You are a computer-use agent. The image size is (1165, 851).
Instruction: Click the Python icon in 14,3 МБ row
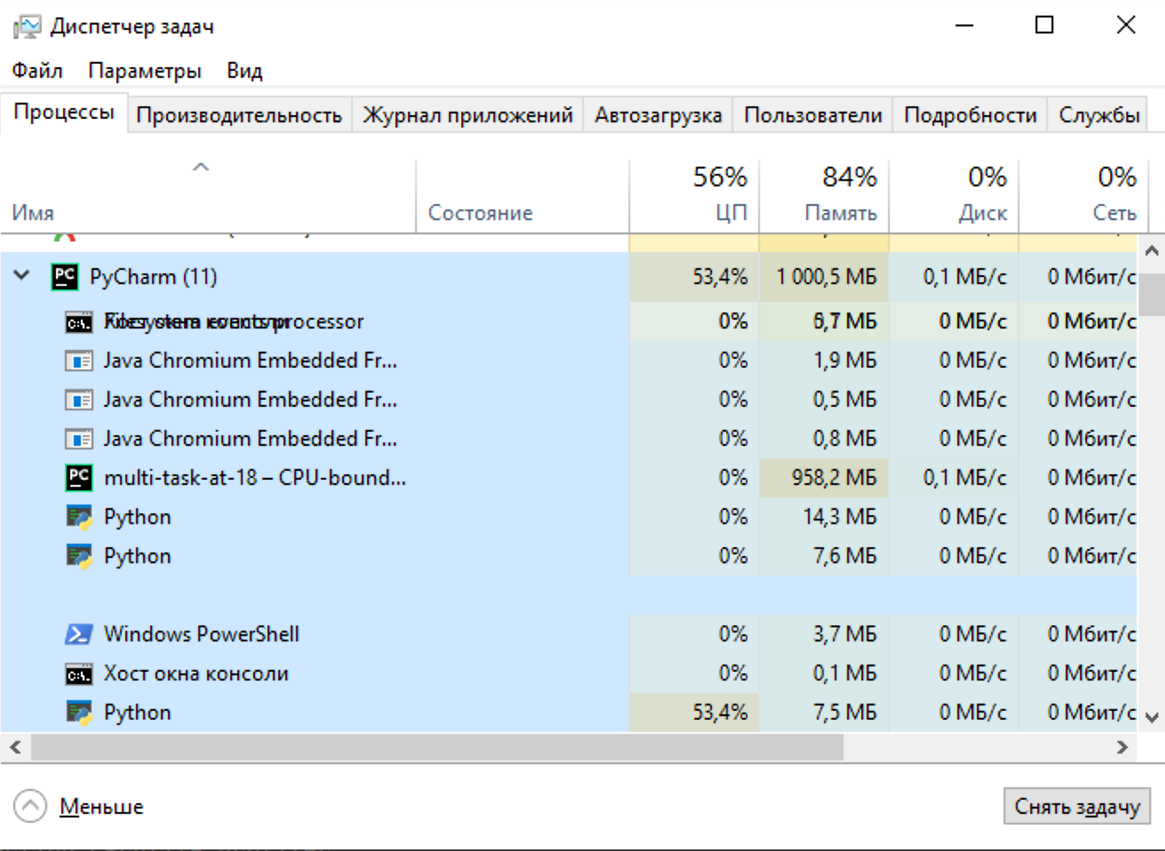pyautogui.click(x=79, y=517)
